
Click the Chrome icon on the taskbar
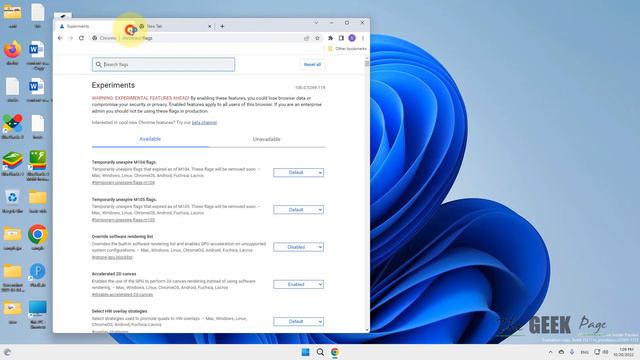[x=335, y=352]
